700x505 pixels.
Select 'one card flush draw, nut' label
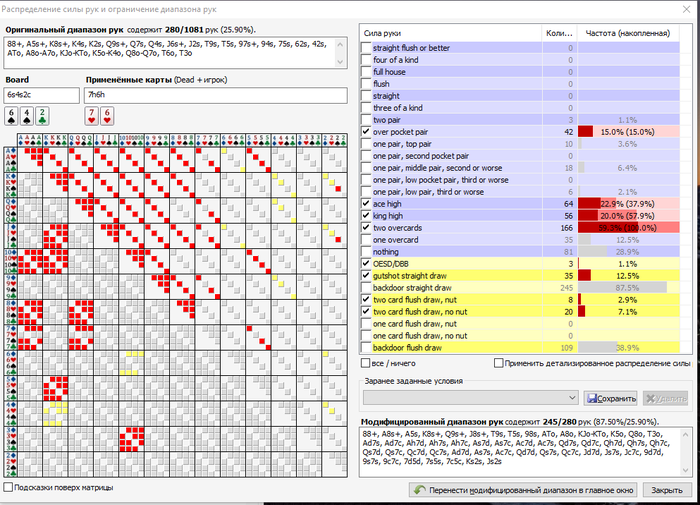click(415, 324)
